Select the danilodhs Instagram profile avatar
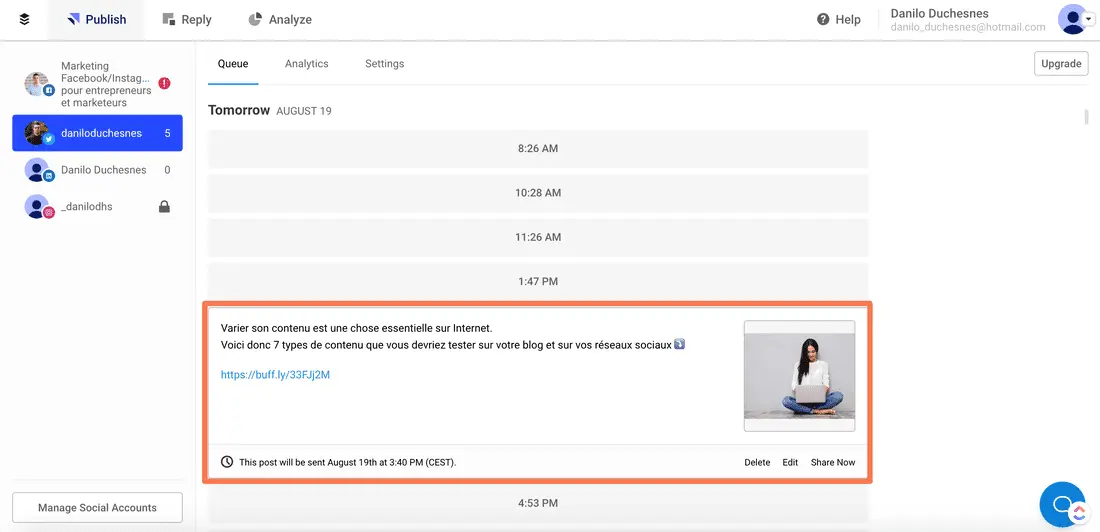The height and width of the screenshot is (532, 1100). 38,207
